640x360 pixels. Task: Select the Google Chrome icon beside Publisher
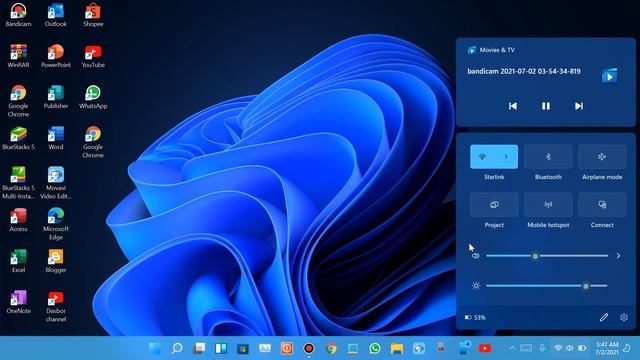pos(18,101)
